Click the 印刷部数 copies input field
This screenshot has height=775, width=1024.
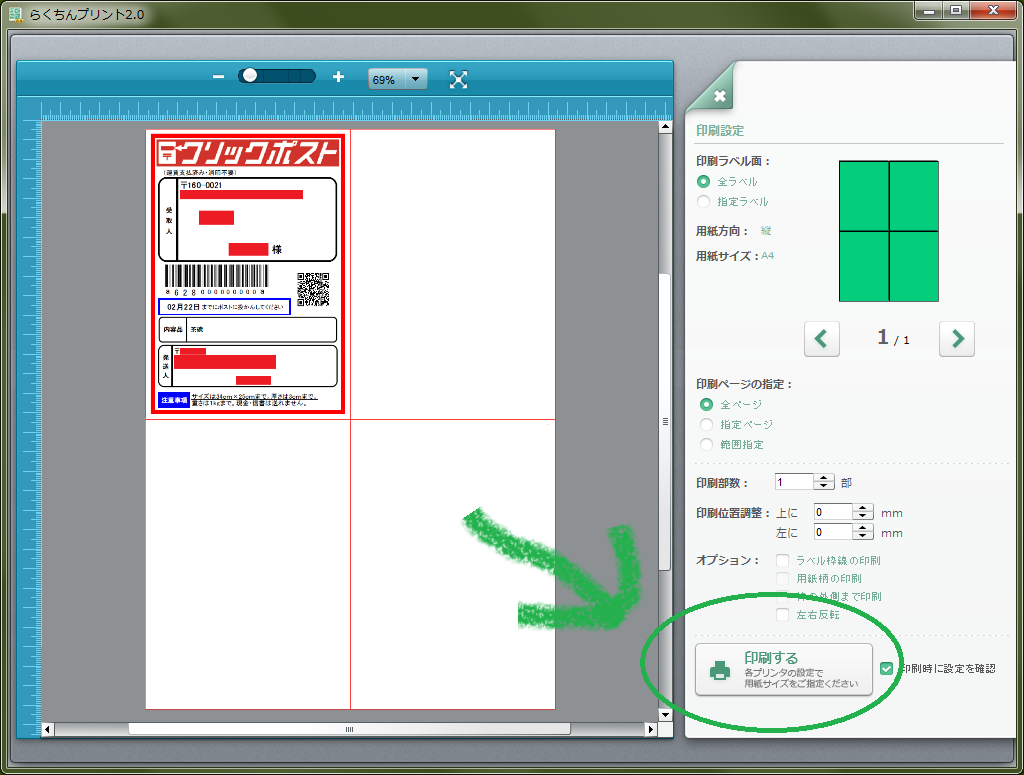[794, 482]
